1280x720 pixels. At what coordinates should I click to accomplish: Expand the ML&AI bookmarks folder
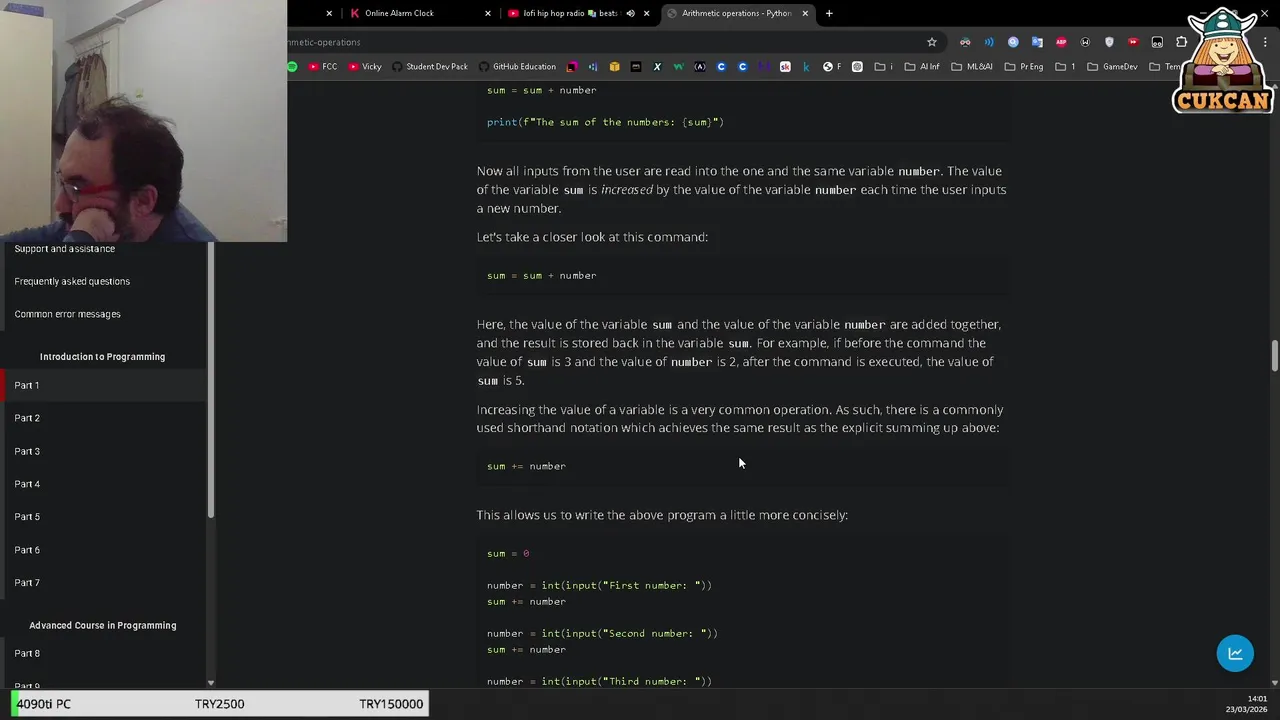click(x=972, y=67)
